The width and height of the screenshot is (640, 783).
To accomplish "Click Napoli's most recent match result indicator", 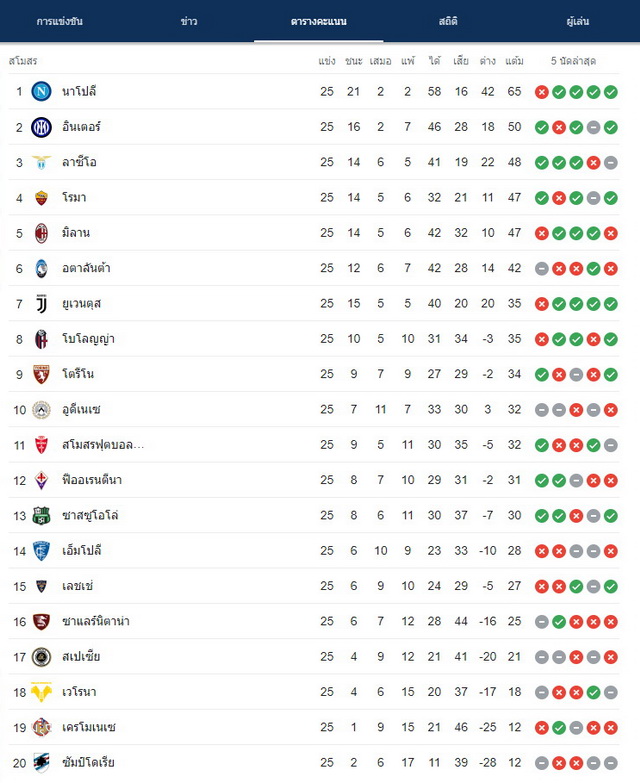I will tap(611, 92).
